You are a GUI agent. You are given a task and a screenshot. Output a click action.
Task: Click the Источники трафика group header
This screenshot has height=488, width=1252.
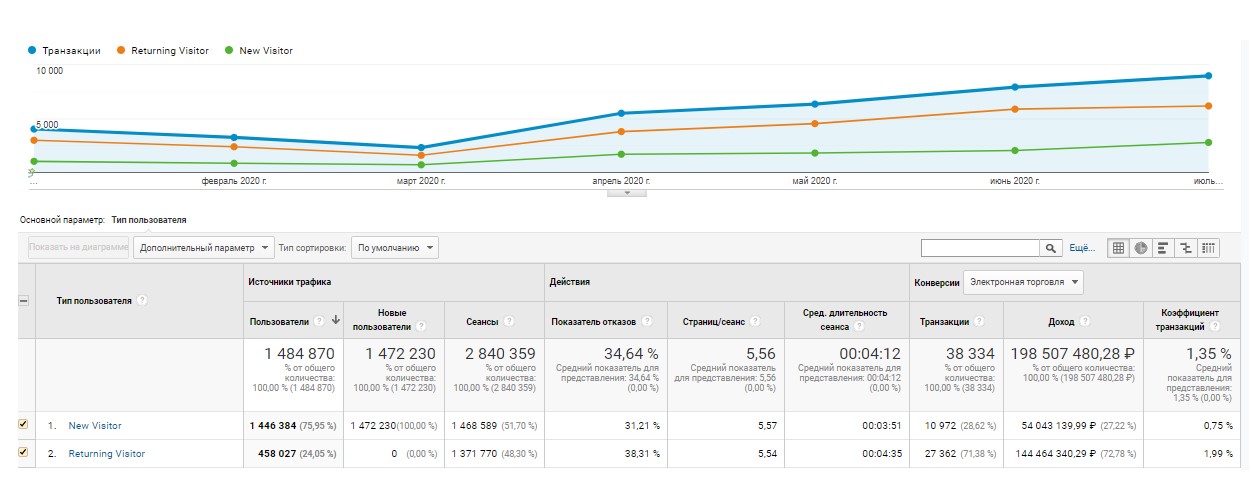tap(290, 282)
